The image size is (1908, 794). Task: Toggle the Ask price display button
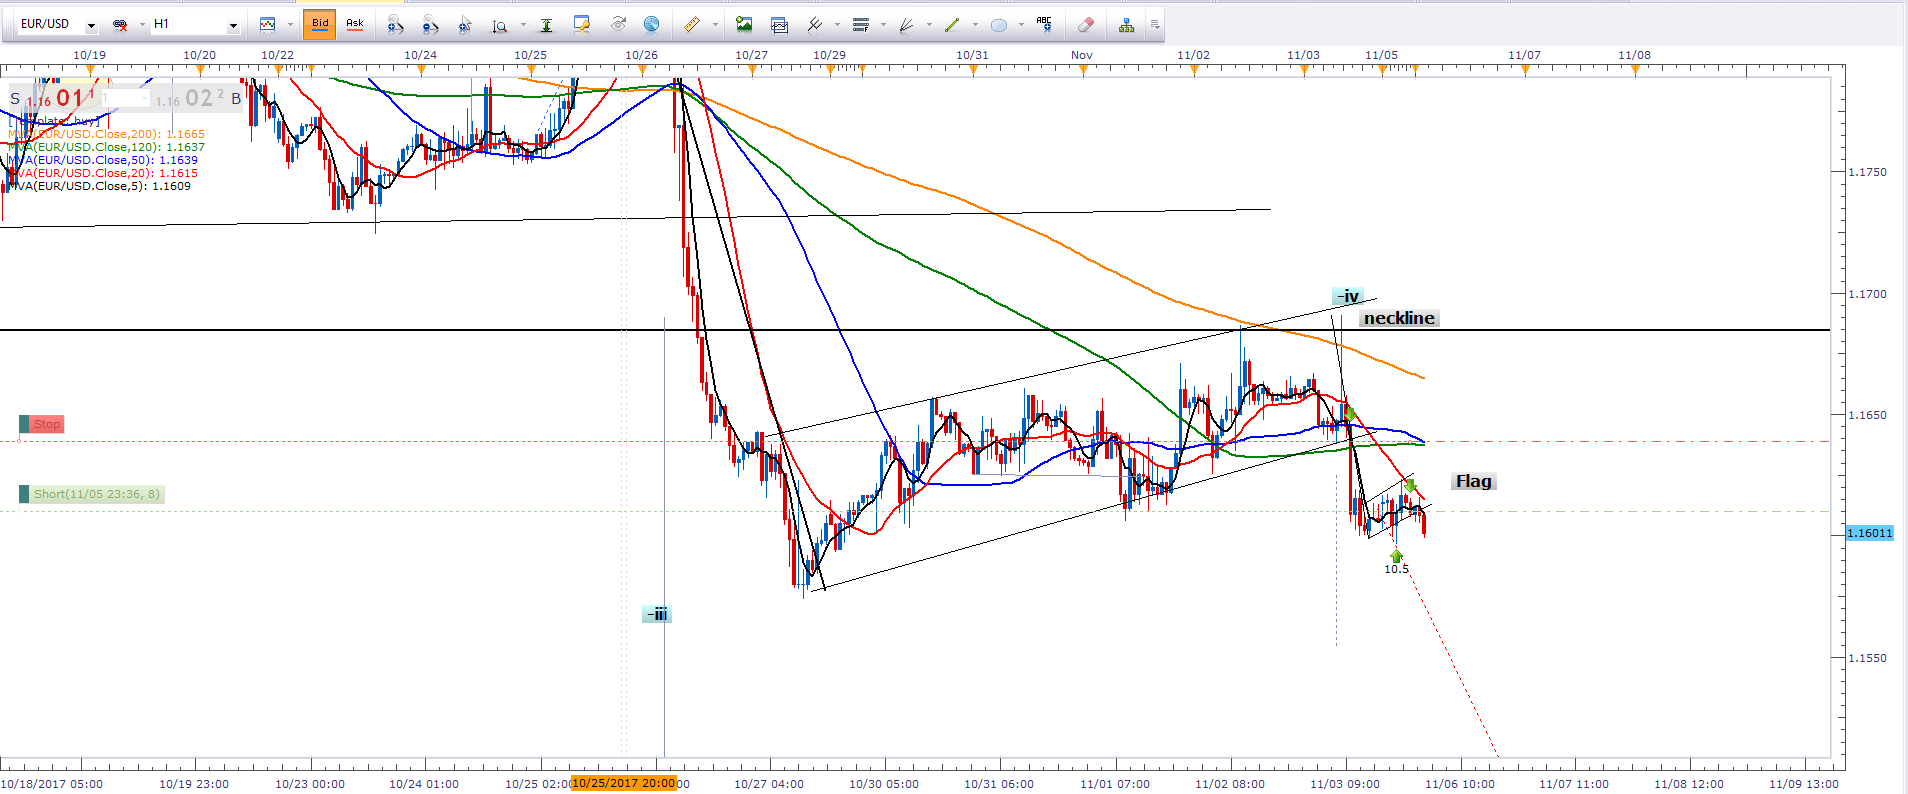click(355, 24)
